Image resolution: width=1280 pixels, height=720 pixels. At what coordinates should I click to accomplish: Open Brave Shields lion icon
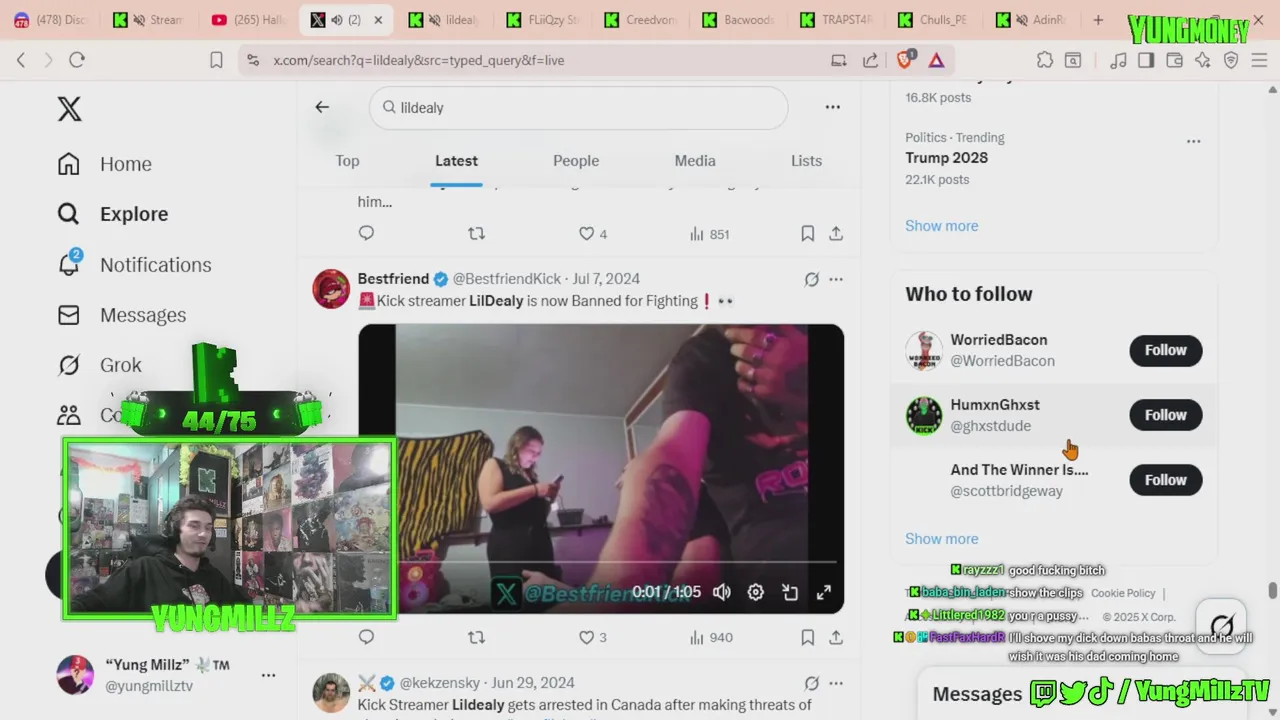pyautogui.click(x=905, y=60)
